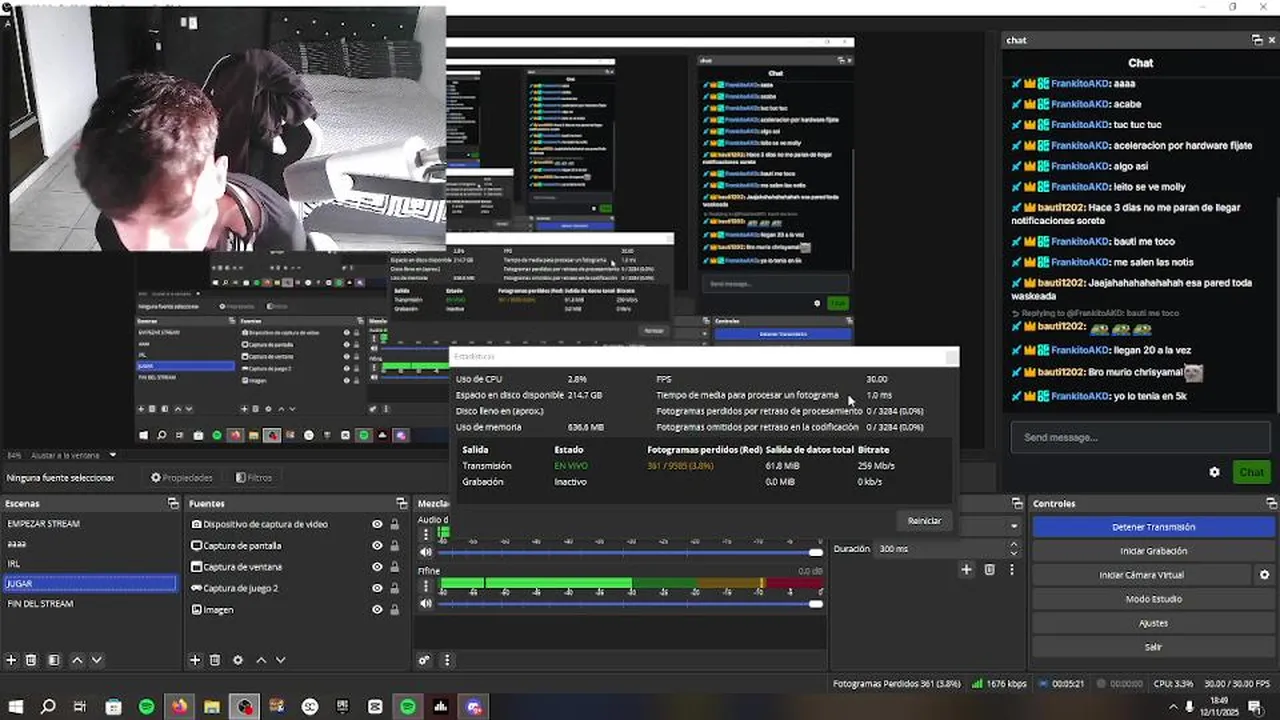This screenshot has height=720, width=1280.
Task: Open the notification center icon
Action: click(1254, 707)
